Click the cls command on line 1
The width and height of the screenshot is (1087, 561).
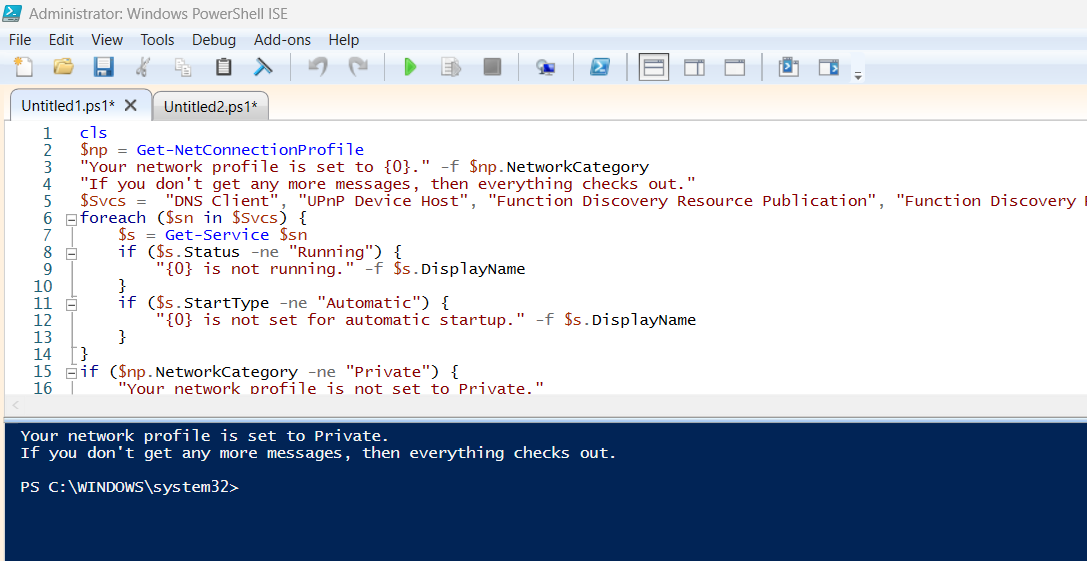pyautogui.click(x=94, y=133)
